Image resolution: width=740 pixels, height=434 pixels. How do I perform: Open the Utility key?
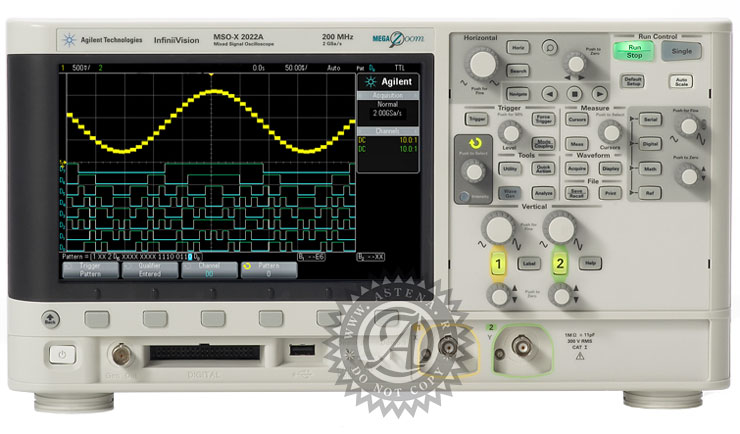click(x=510, y=168)
